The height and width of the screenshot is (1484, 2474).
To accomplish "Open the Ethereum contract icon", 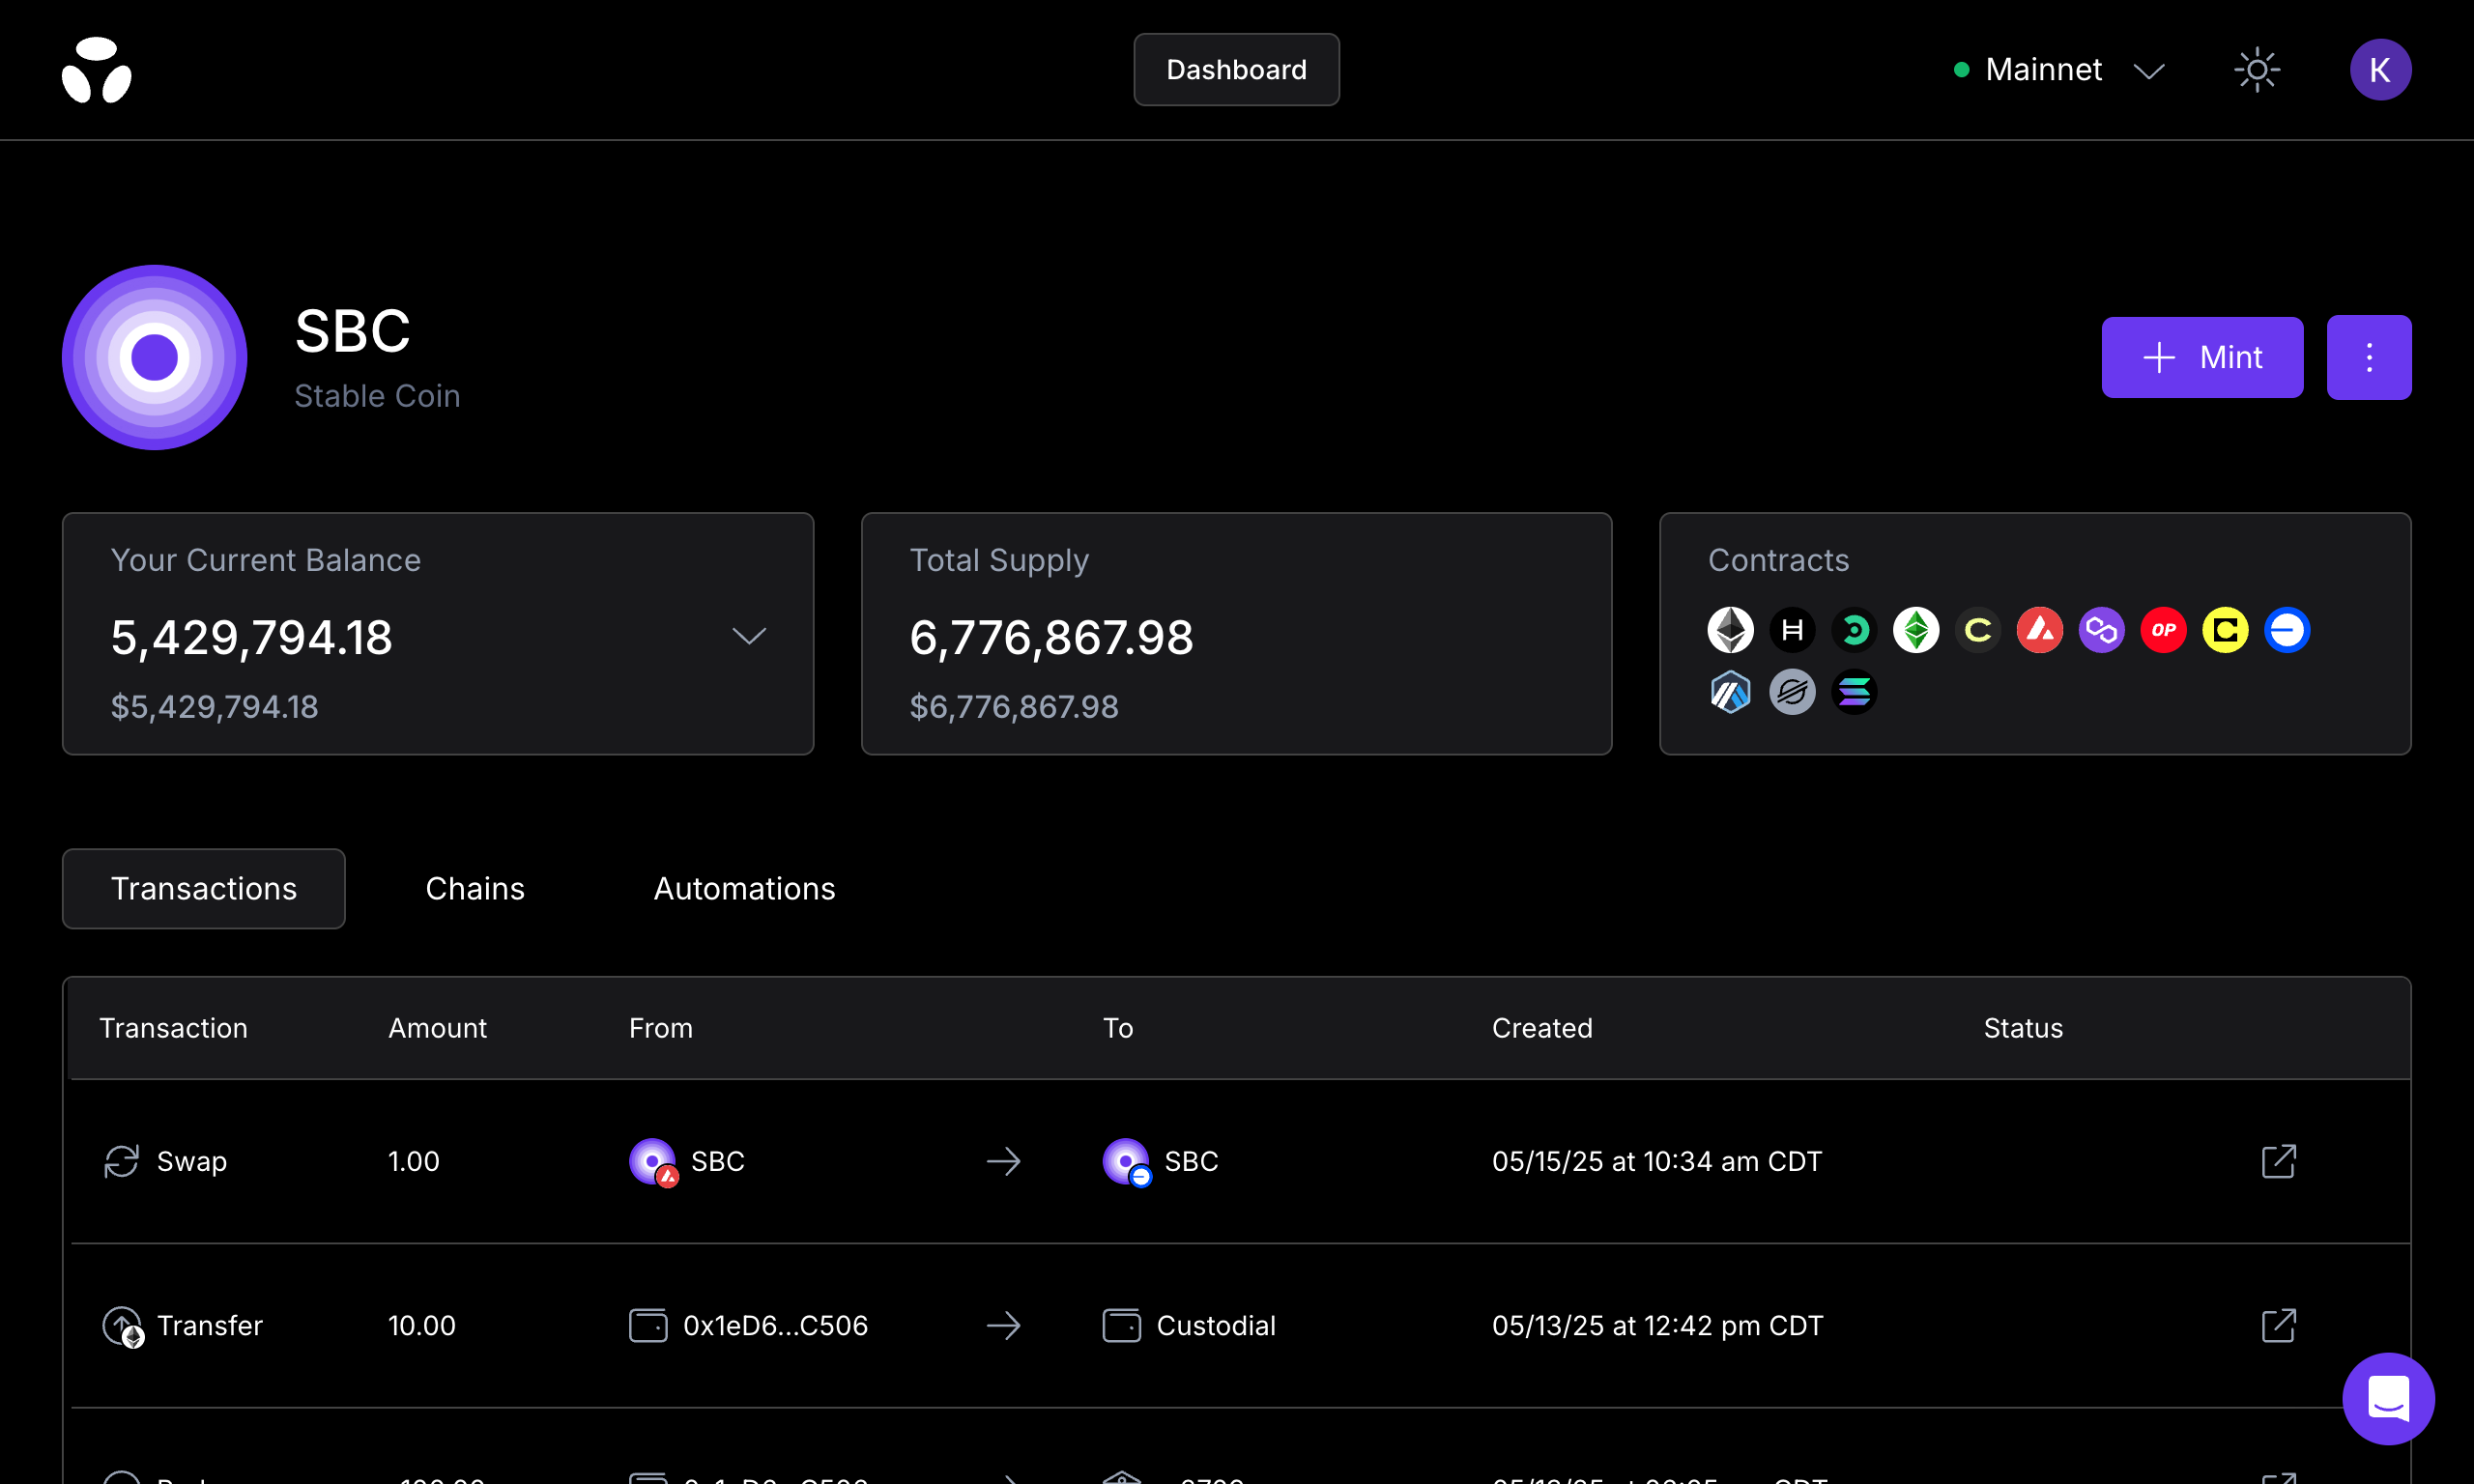I will 1730,630.
